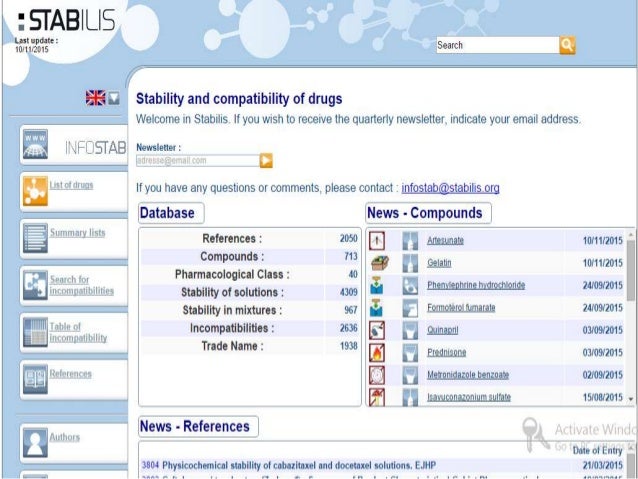Click the Stability of solutions count 4309
This screenshot has width=638, height=479.
(x=349, y=292)
